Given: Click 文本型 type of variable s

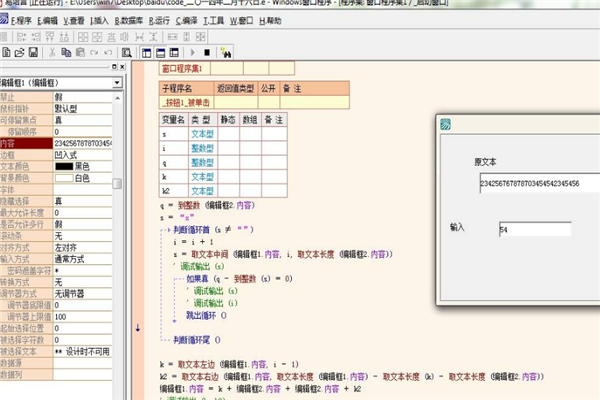Looking at the screenshot, I should [x=202, y=134].
